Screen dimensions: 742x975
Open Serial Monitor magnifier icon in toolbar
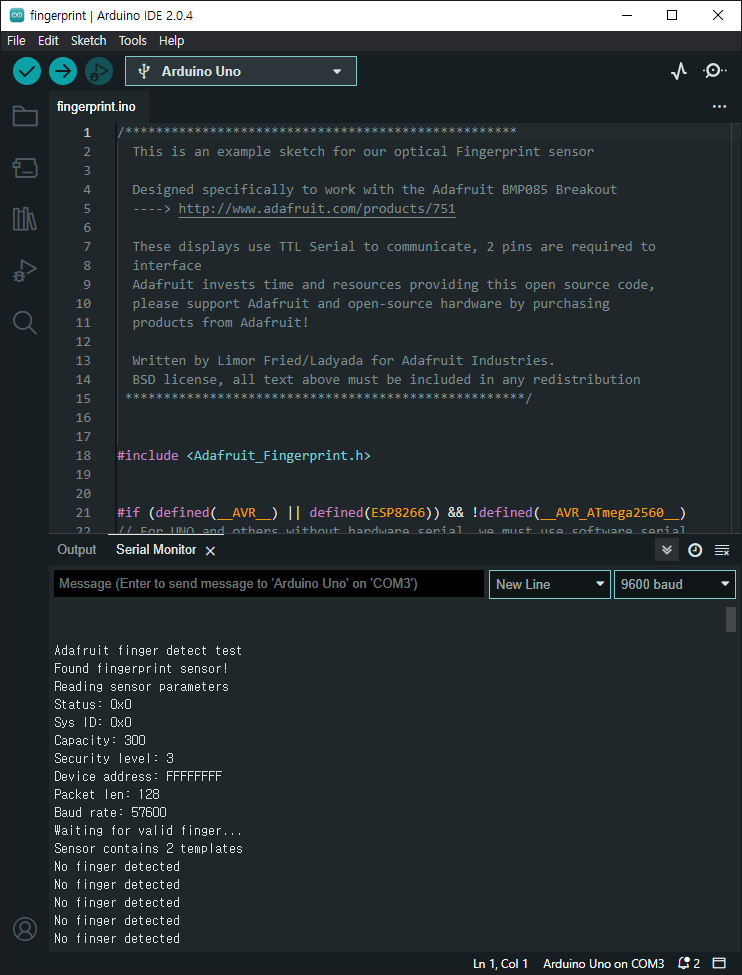(x=715, y=71)
